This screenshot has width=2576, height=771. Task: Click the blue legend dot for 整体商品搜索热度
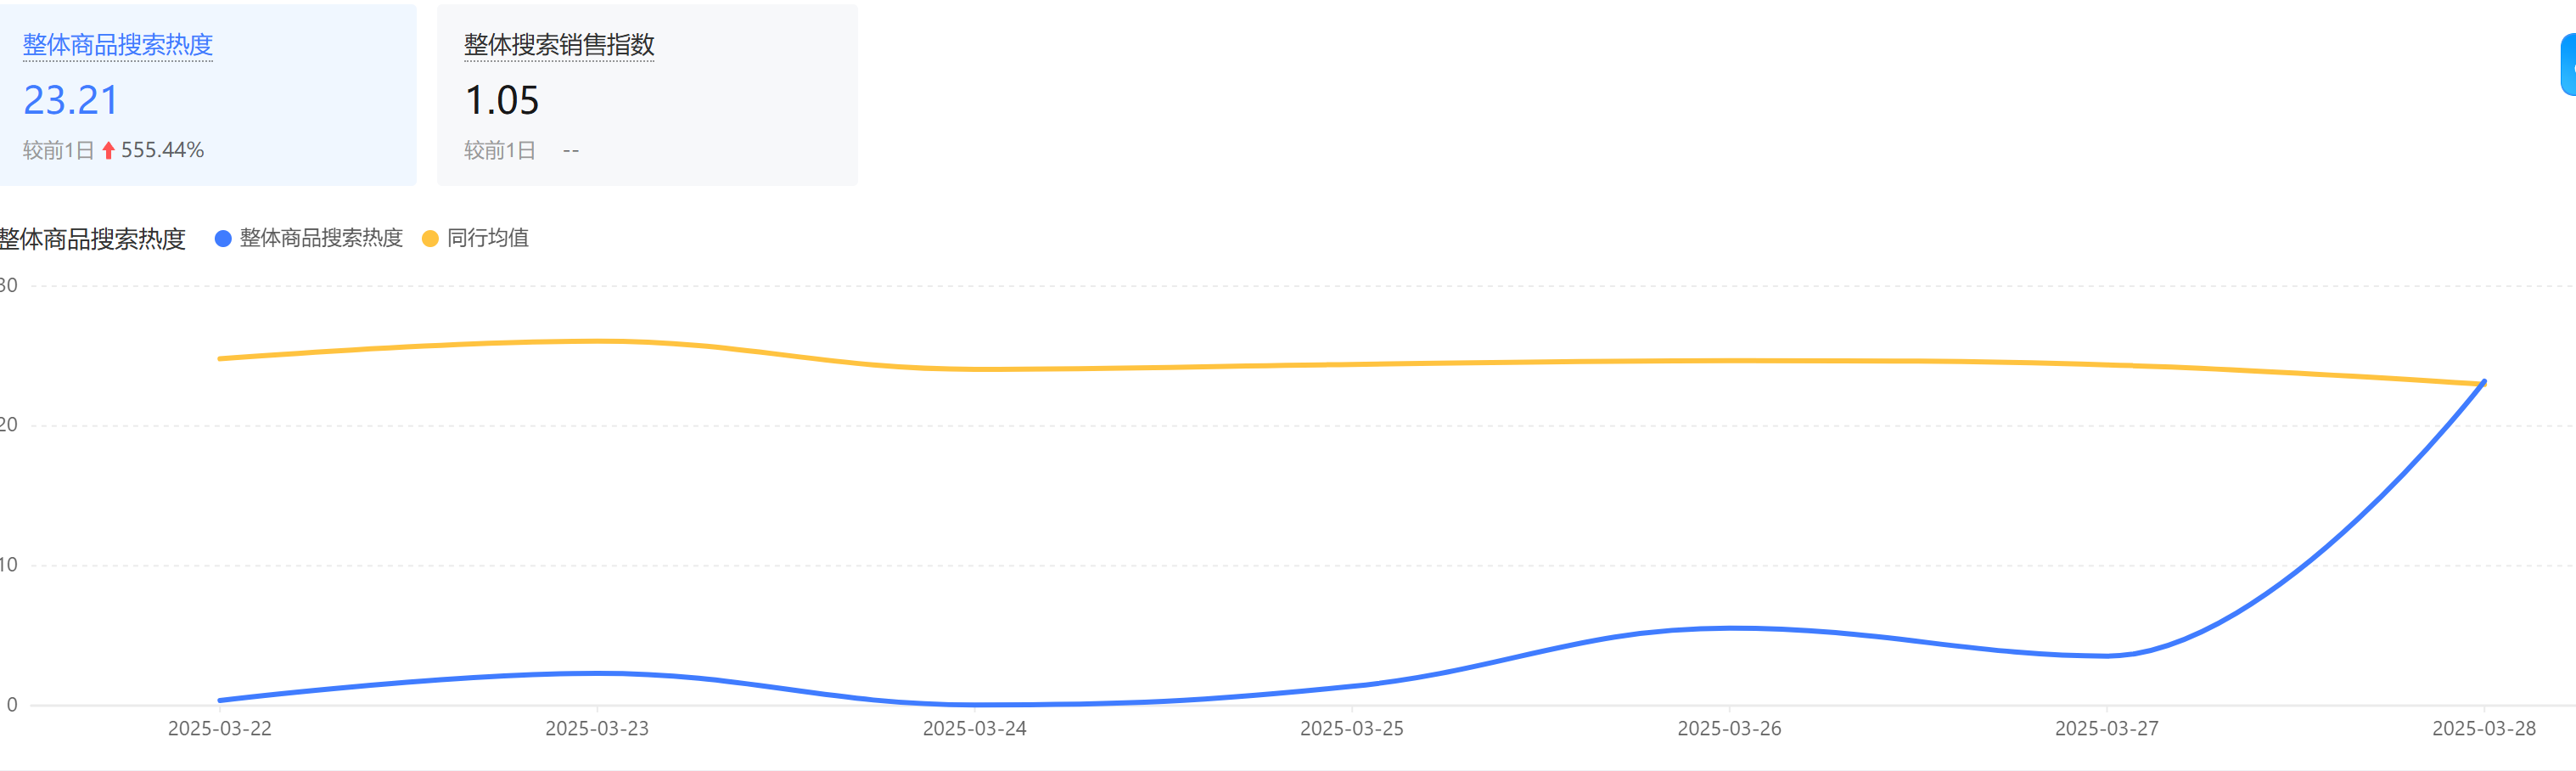[223, 239]
